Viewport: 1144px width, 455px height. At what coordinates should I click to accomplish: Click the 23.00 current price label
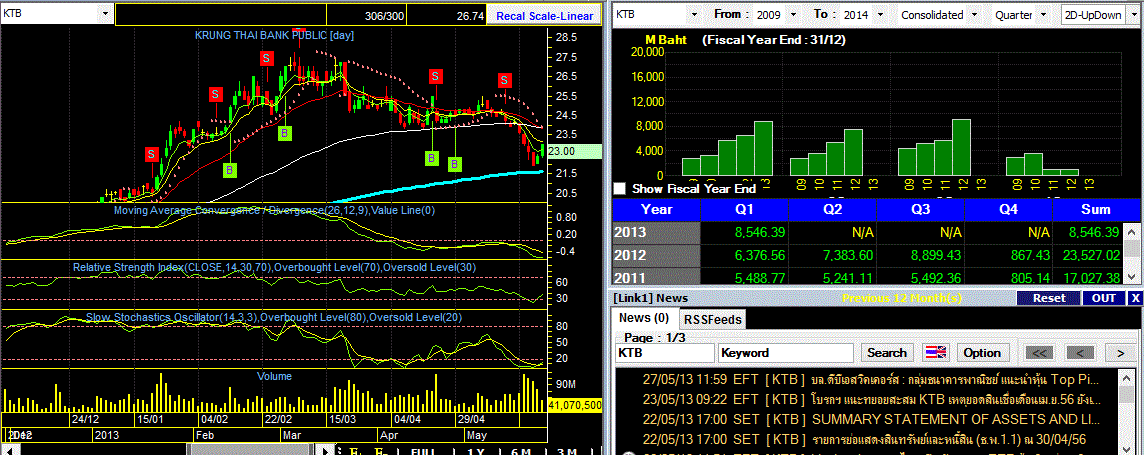[x=572, y=152]
